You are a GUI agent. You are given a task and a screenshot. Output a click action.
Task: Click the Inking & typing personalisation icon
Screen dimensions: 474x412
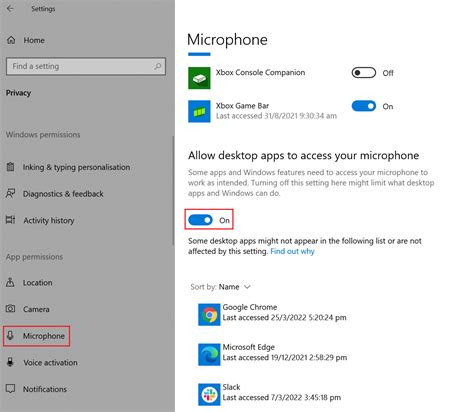11,167
